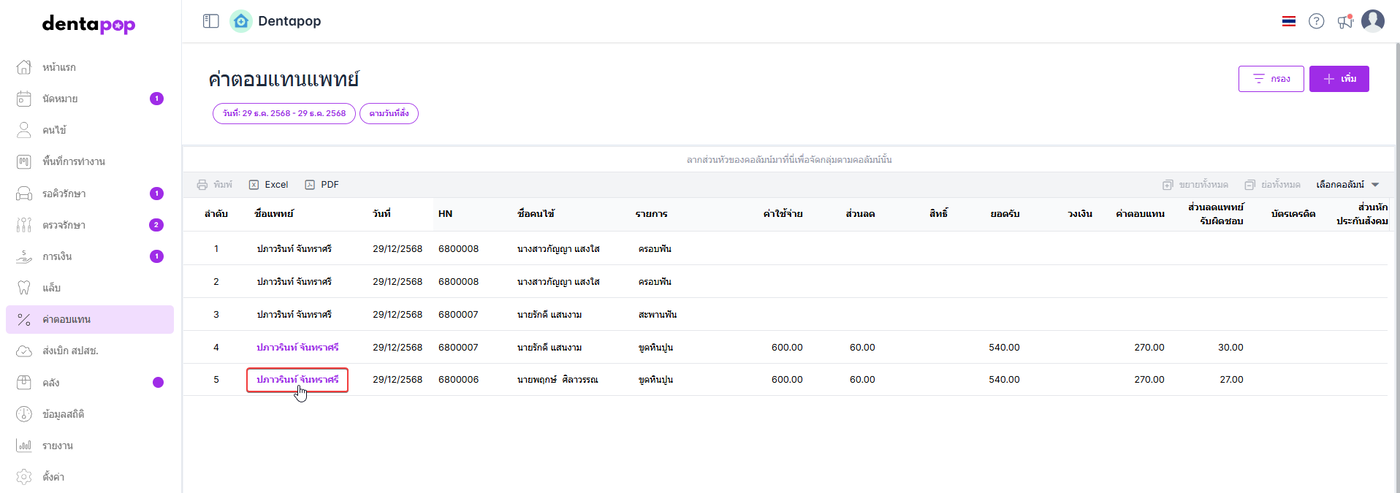The image size is (1400, 493).
Task: Collapse all groups with ย่อทั้งหมด
Action: coord(1272,185)
